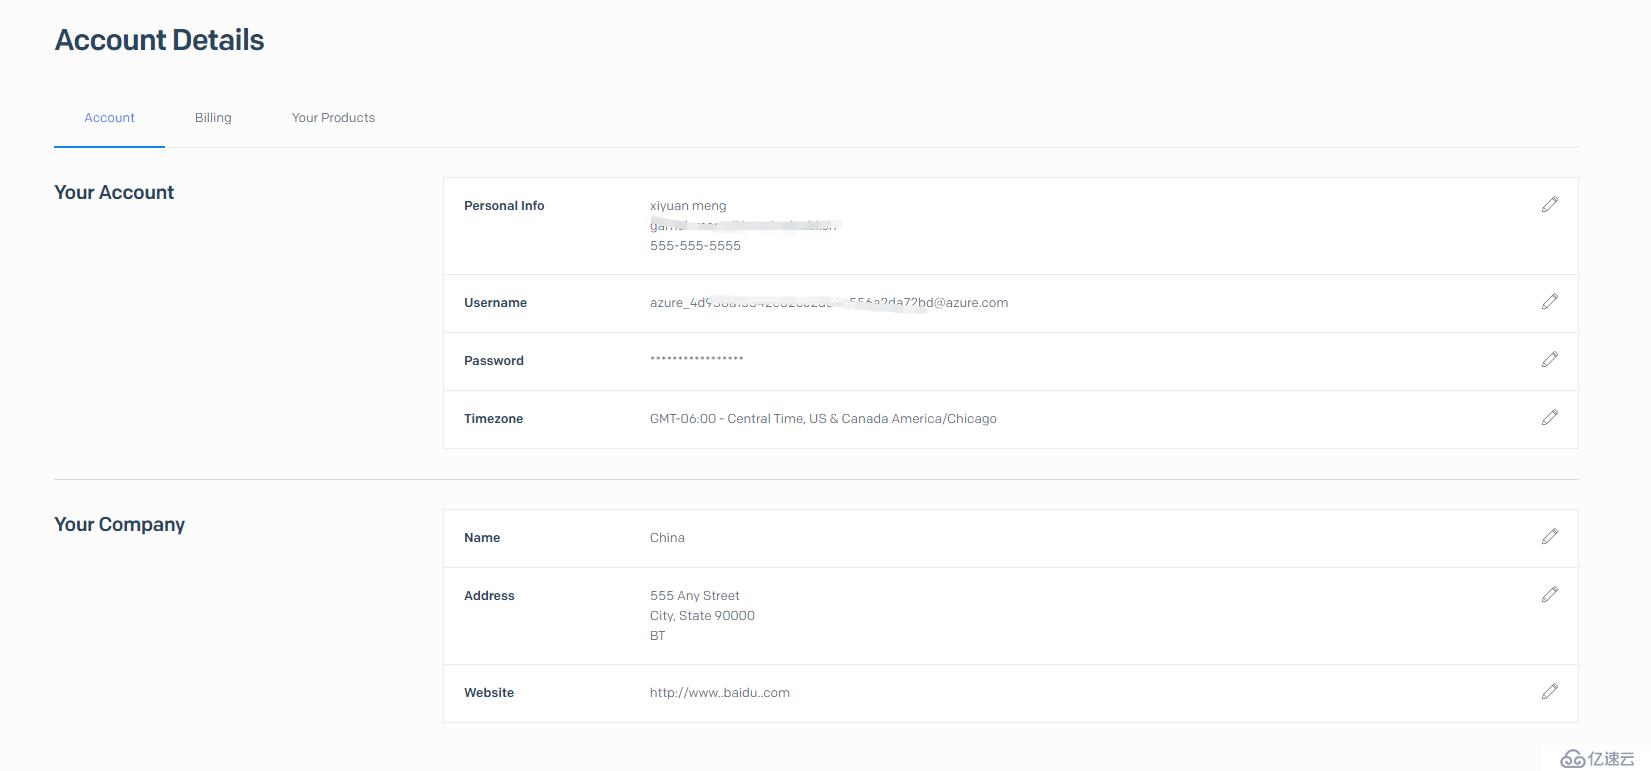
Task: Go to the Your Products tab
Action: click(x=333, y=118)
